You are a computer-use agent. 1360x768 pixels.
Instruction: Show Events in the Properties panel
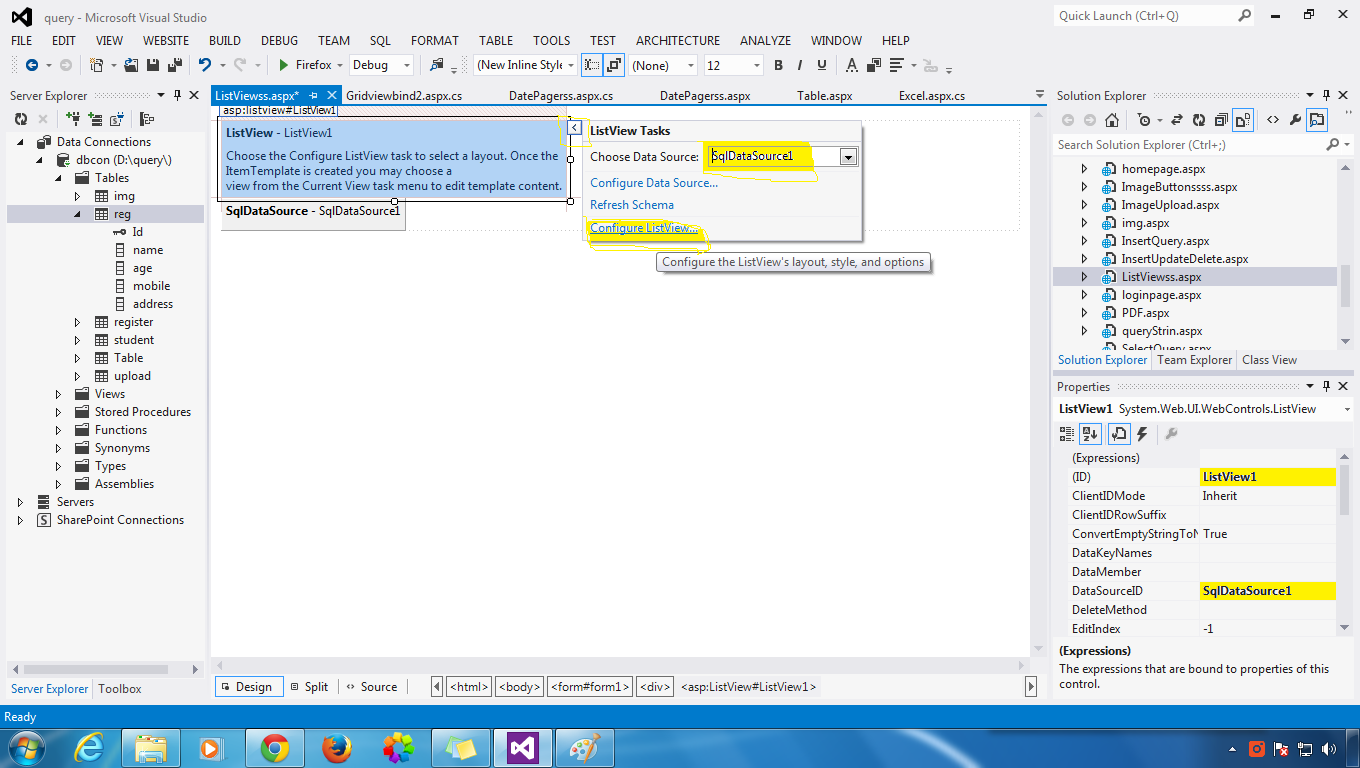(1141, 433)
